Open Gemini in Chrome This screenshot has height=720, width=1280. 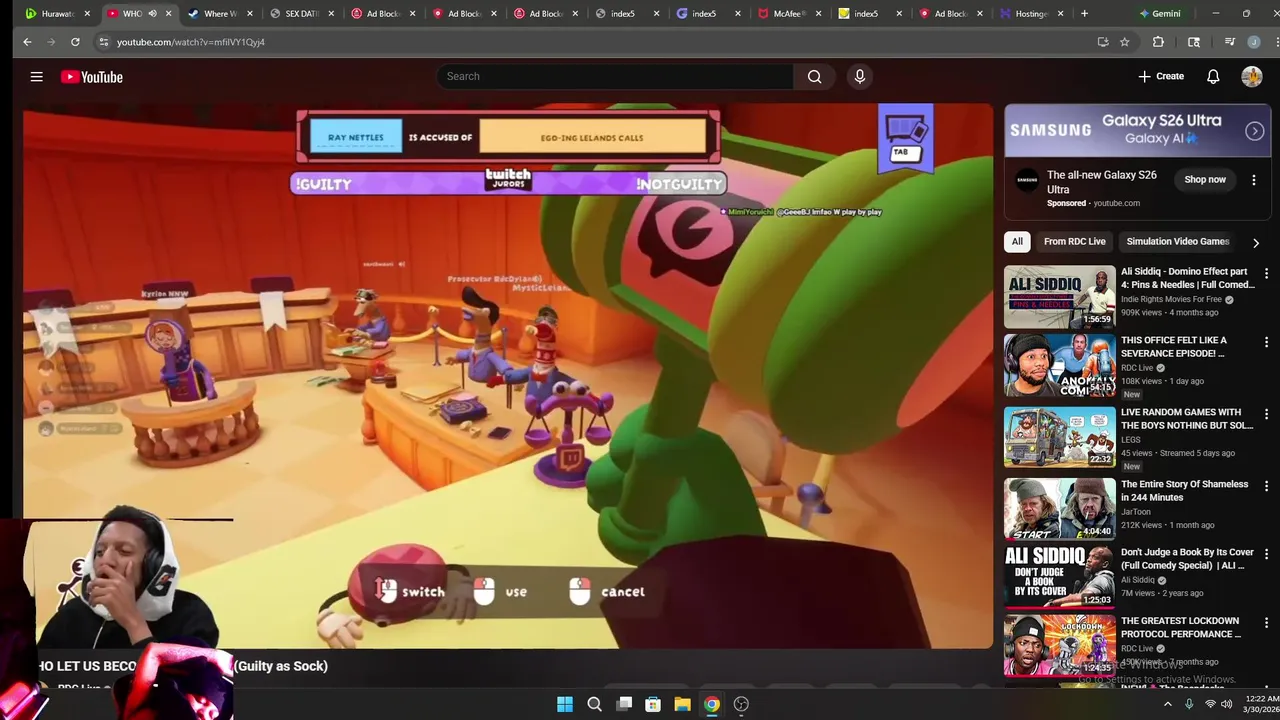tap(1159, 14)
